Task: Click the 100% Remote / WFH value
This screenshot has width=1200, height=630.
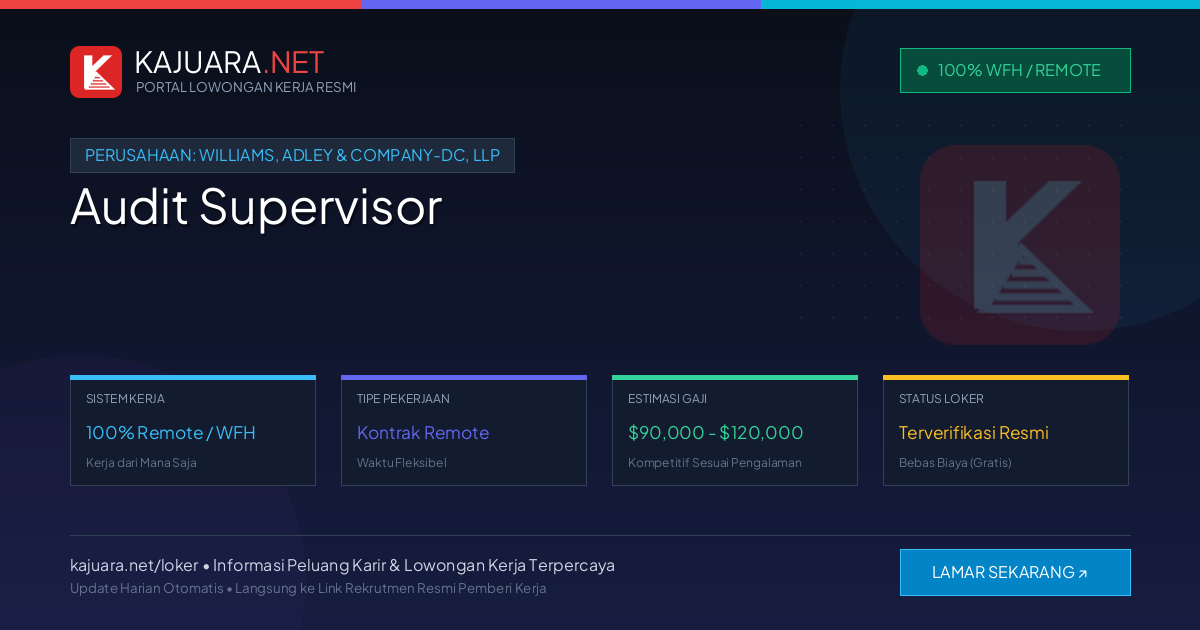Action: (171, 433)
